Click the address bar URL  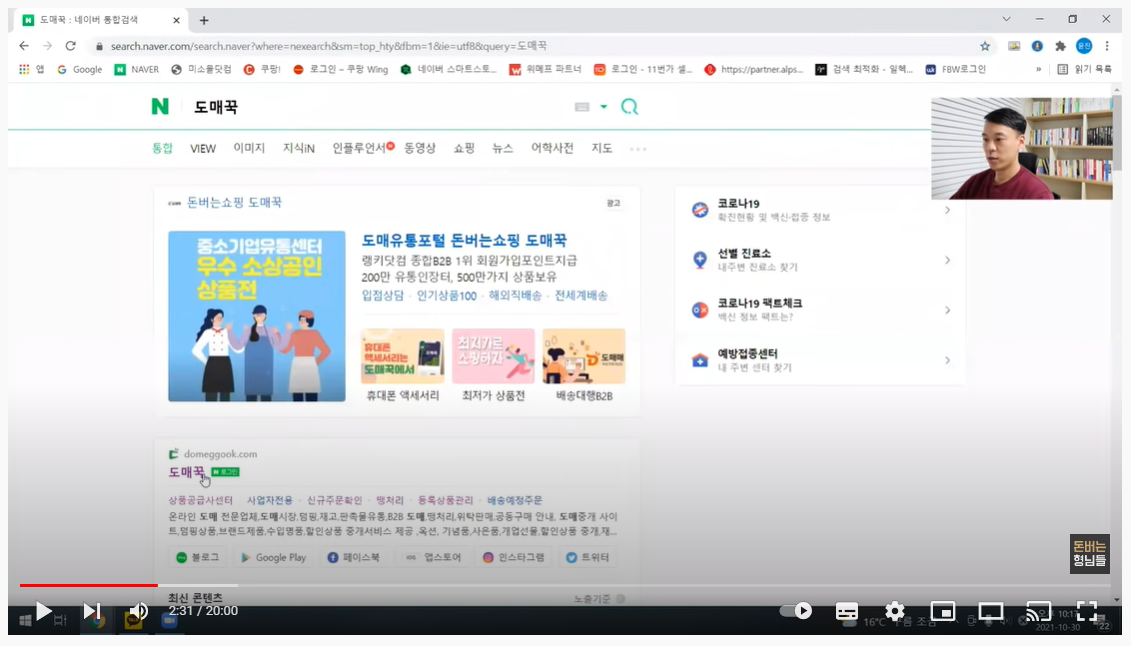pyautogui.click(x=328, y=46)
